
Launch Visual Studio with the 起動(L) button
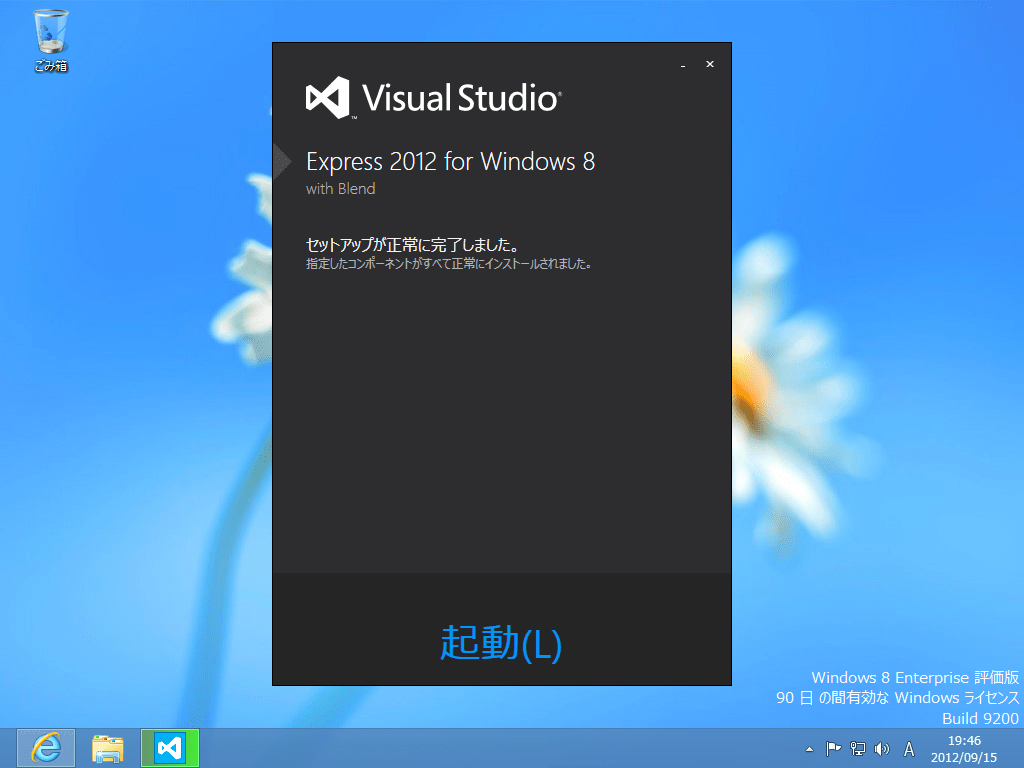(501, 643)
